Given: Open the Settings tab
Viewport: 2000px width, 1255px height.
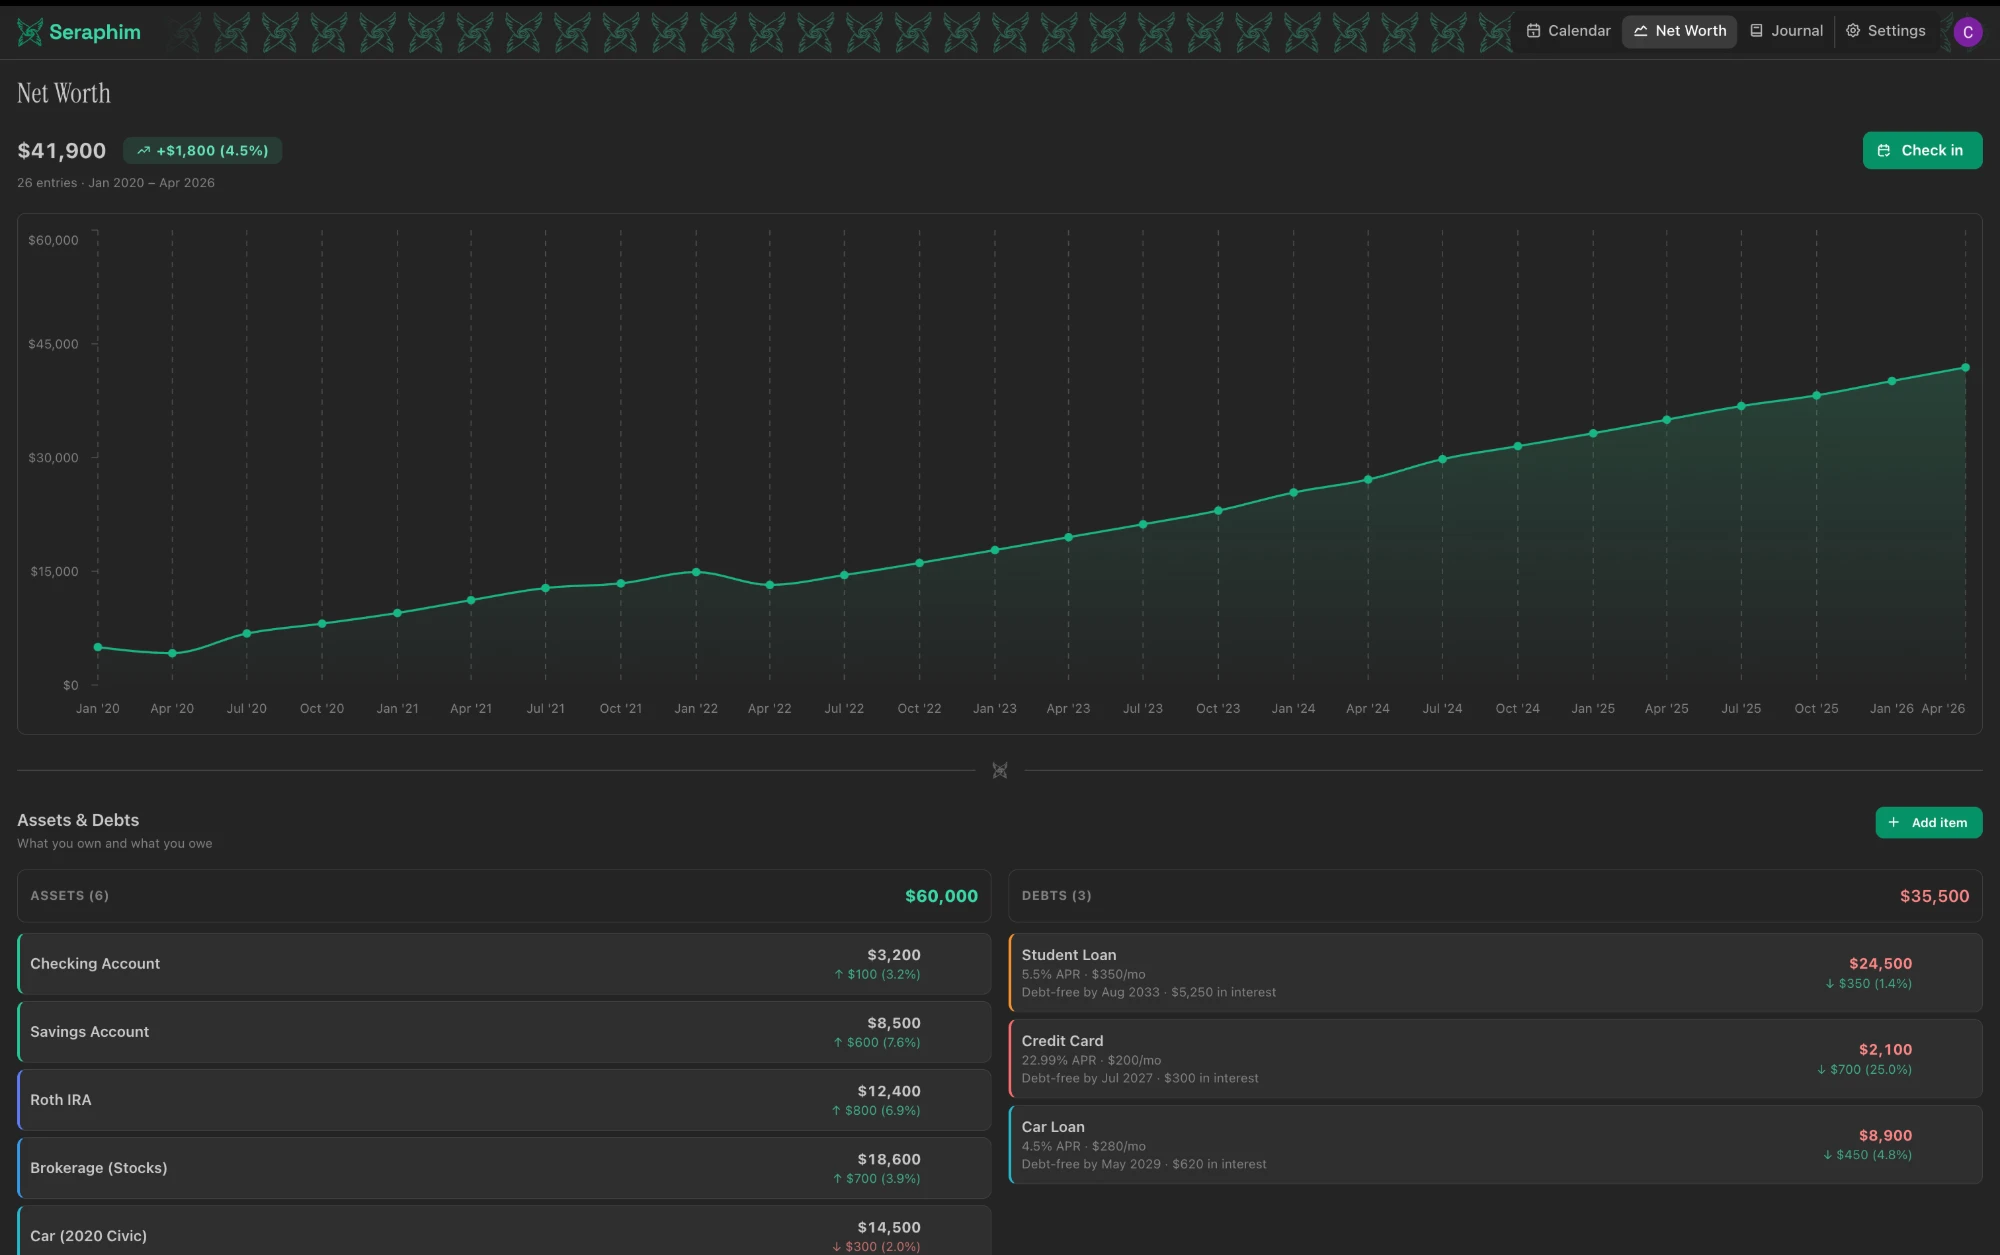Looking at the screenshot, I should (x=1885, y=31).
